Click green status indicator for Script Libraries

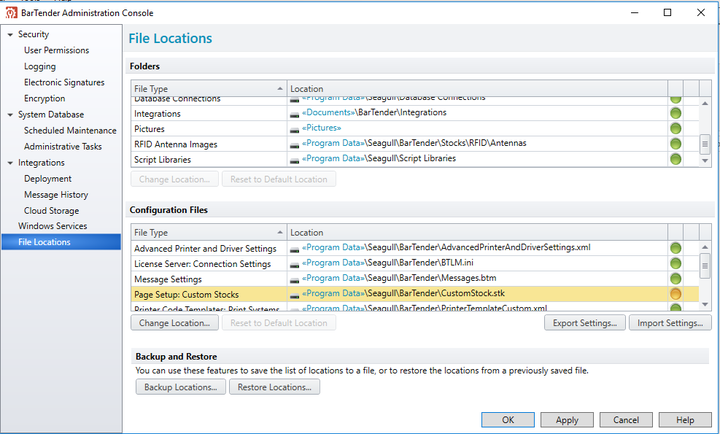pyautogui.click(x=675, y=159)
